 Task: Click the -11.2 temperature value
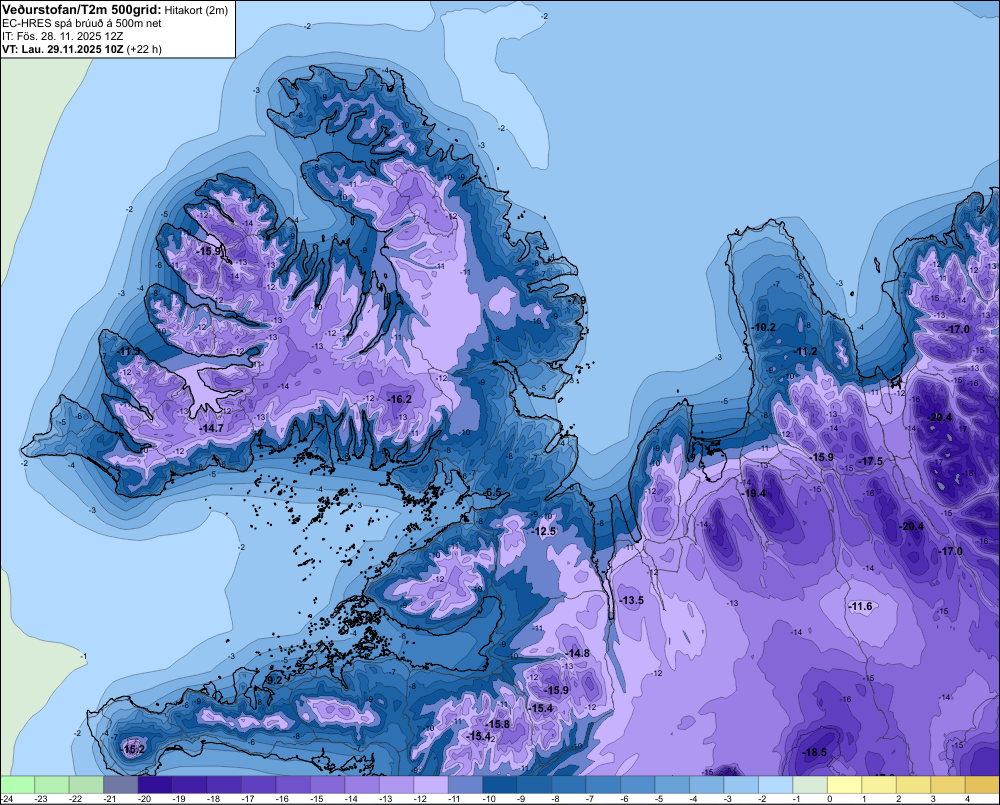pyautogui.click(x=805, y=351)
